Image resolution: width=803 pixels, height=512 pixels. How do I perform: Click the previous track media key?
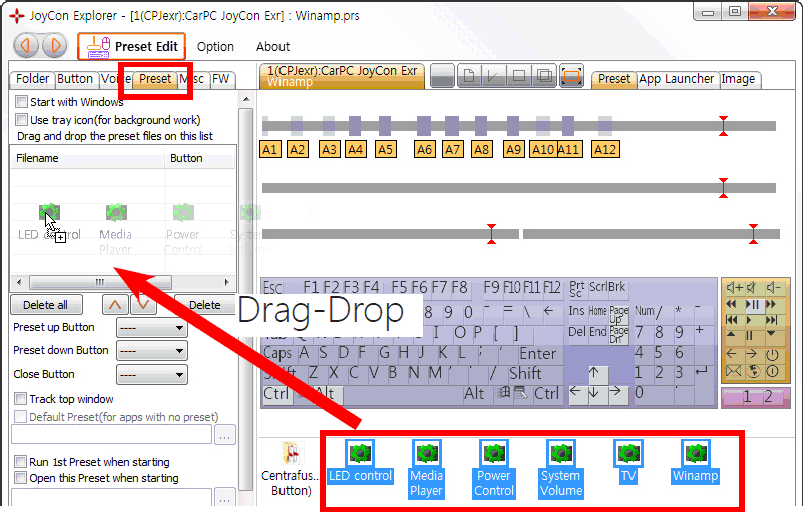click(732, 320)
